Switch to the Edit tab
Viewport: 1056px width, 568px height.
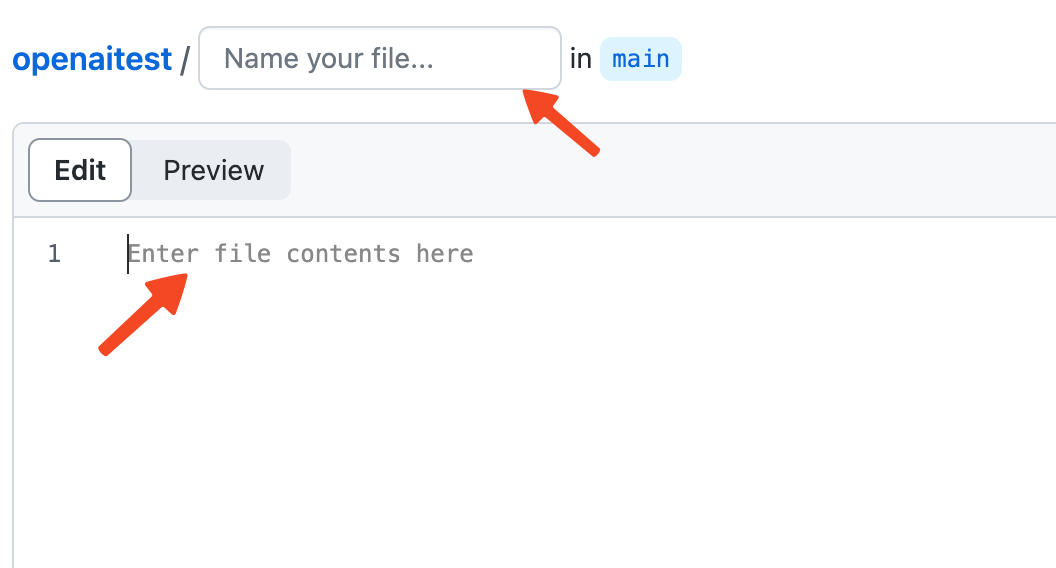[80, 170]
